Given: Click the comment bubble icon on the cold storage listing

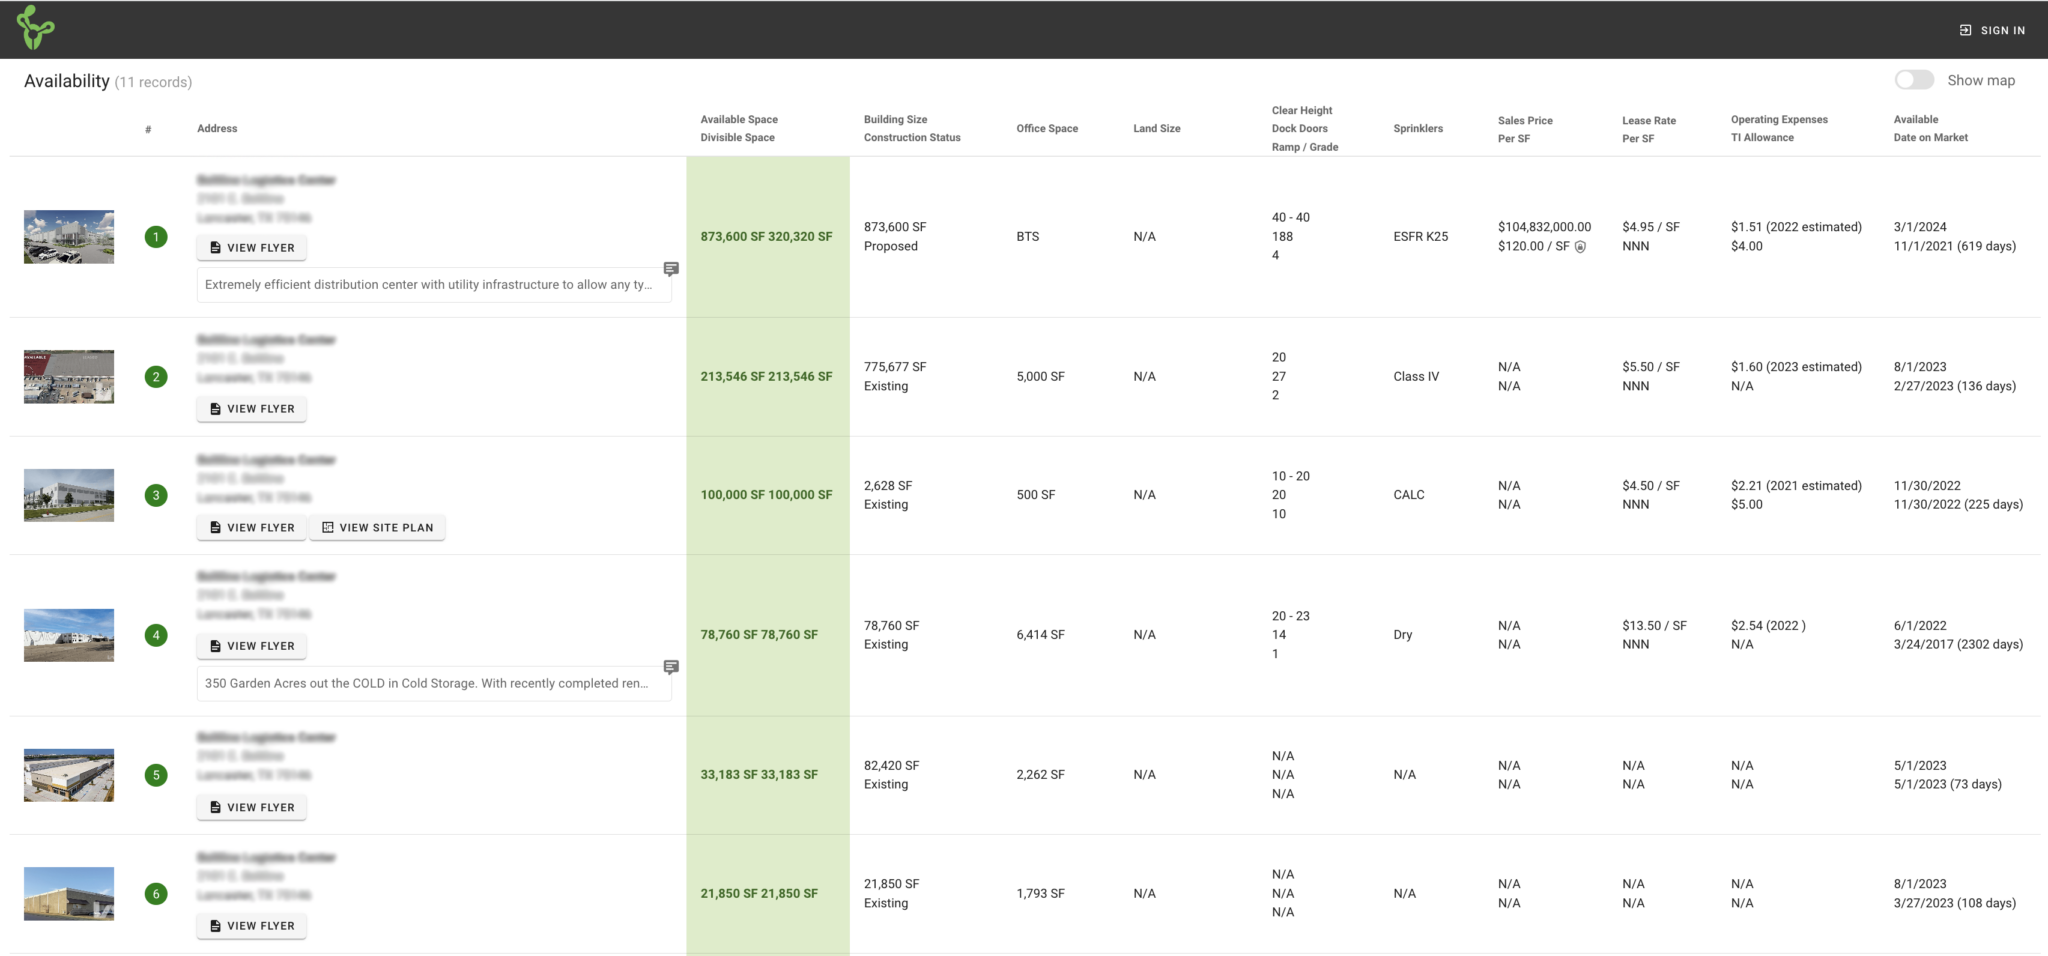Looking at the screenshot, I should [x=671, y=666].
